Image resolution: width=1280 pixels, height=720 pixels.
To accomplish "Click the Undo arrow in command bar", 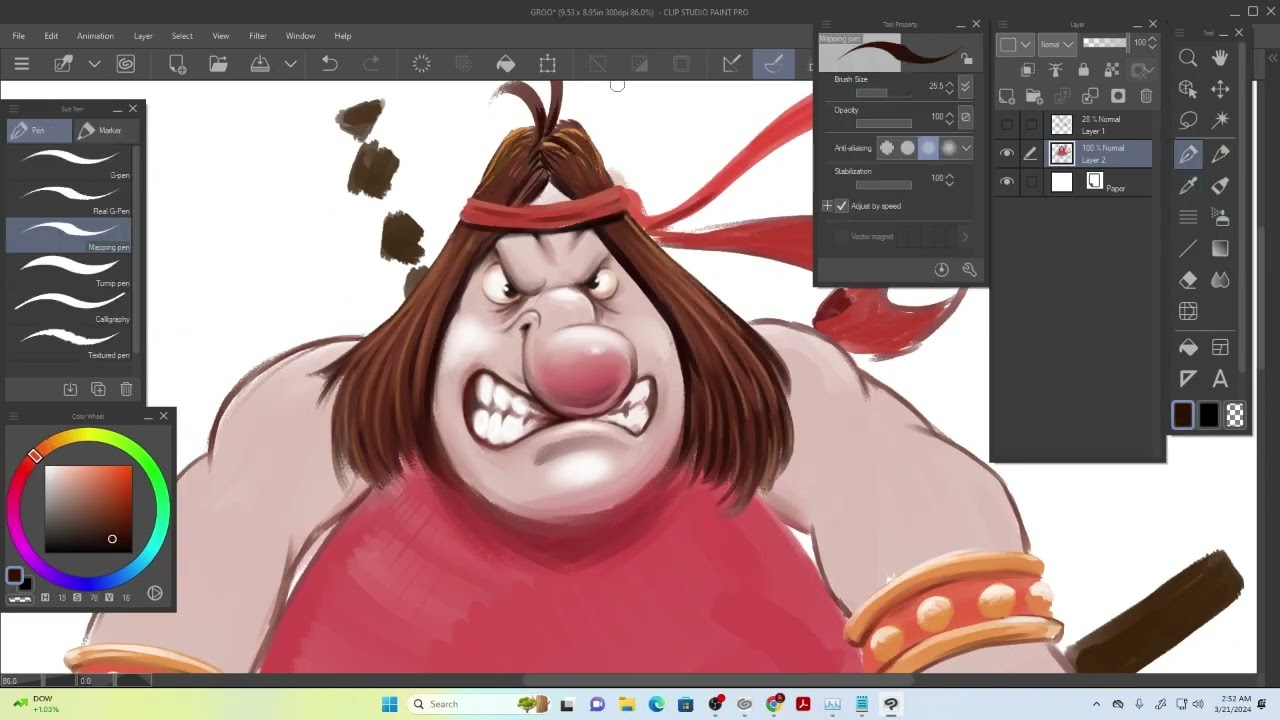I will (329, 64).
